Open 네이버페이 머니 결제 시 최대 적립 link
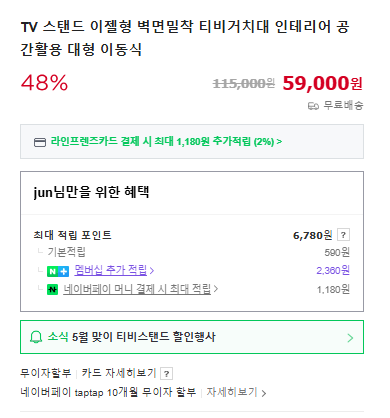This screenshot has width=390, height=418. (137, 289)
